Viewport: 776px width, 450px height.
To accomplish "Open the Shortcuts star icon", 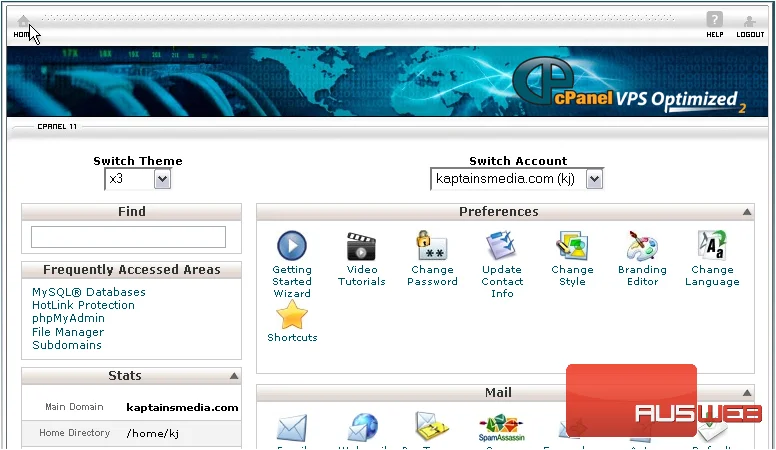I will [291, 315].
